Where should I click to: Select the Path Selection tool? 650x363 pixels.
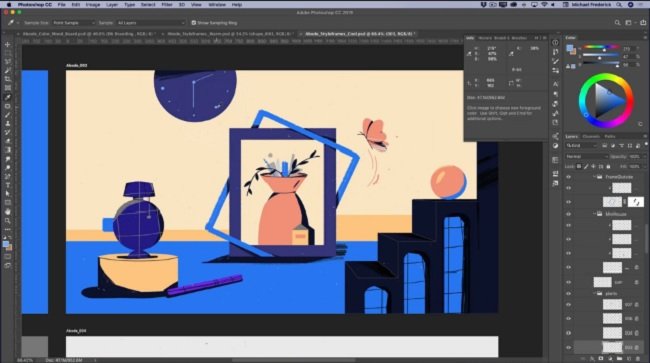[x=8, y=194]
